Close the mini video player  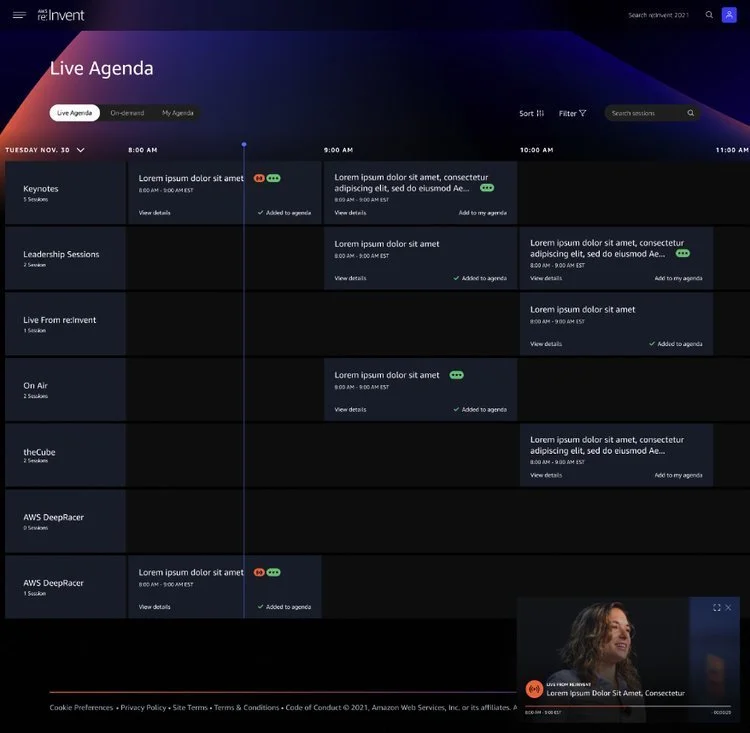tap(728, 607)
